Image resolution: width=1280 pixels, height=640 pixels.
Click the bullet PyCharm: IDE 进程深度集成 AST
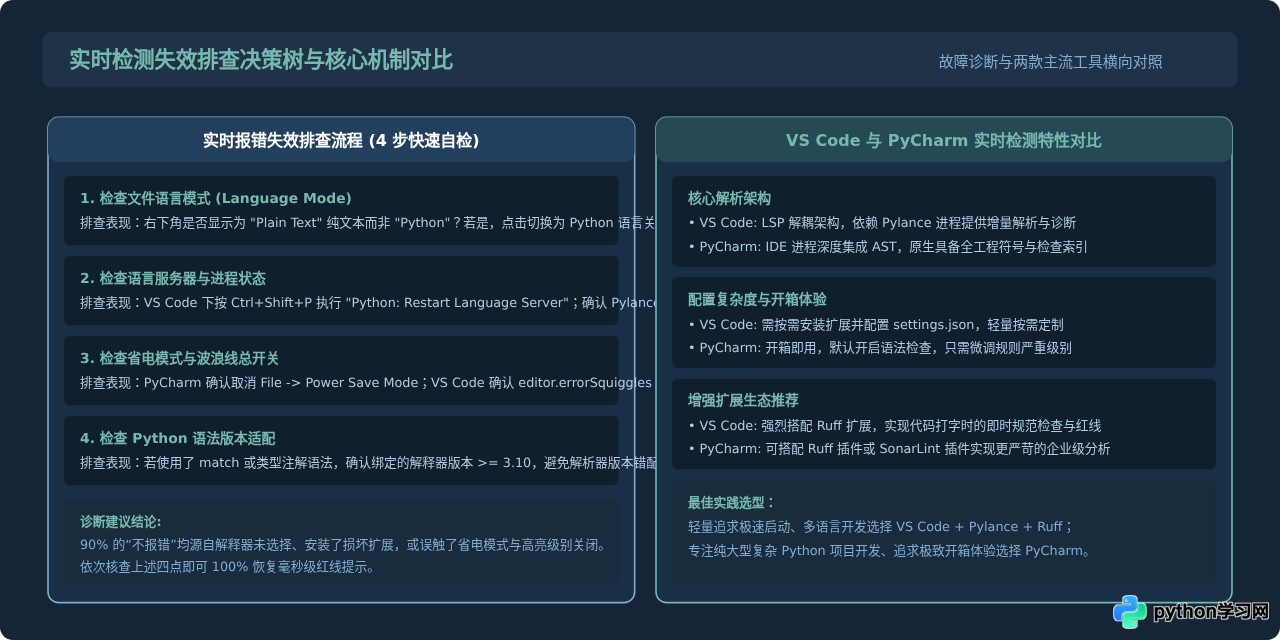point(888,245)
